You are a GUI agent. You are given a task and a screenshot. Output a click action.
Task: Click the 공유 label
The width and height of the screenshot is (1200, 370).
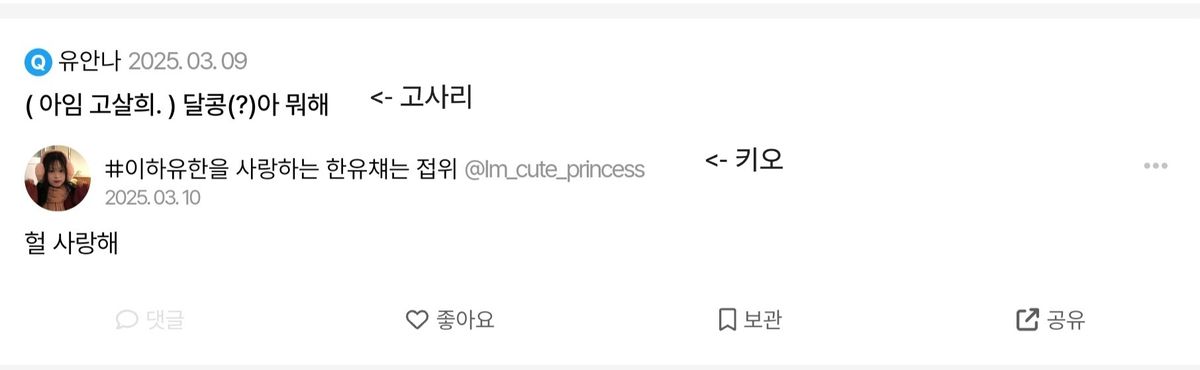1066,320
